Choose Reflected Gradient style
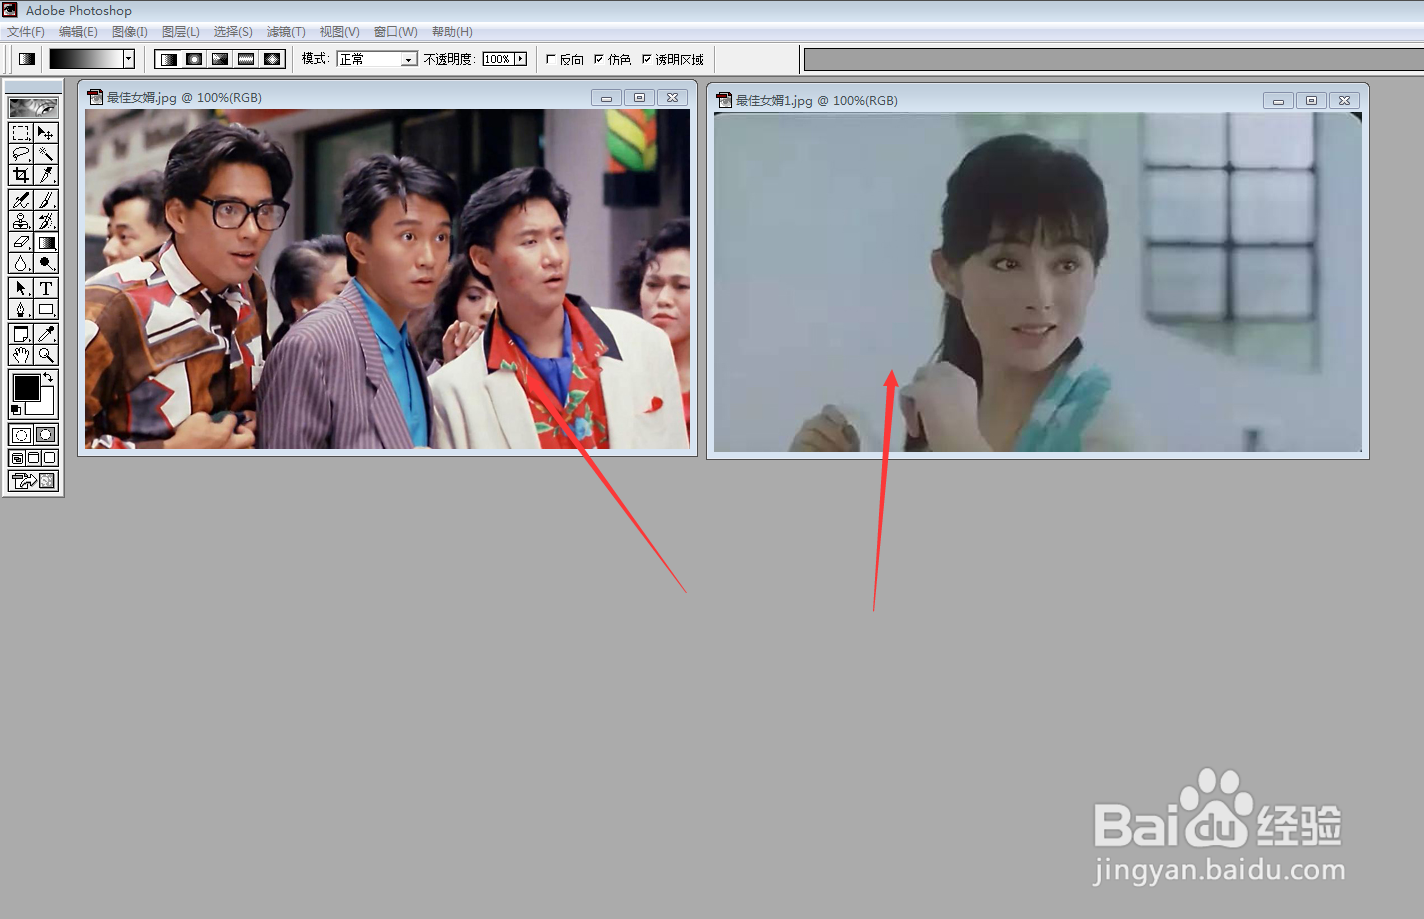 pyautogui.click(x=246, y=59)
